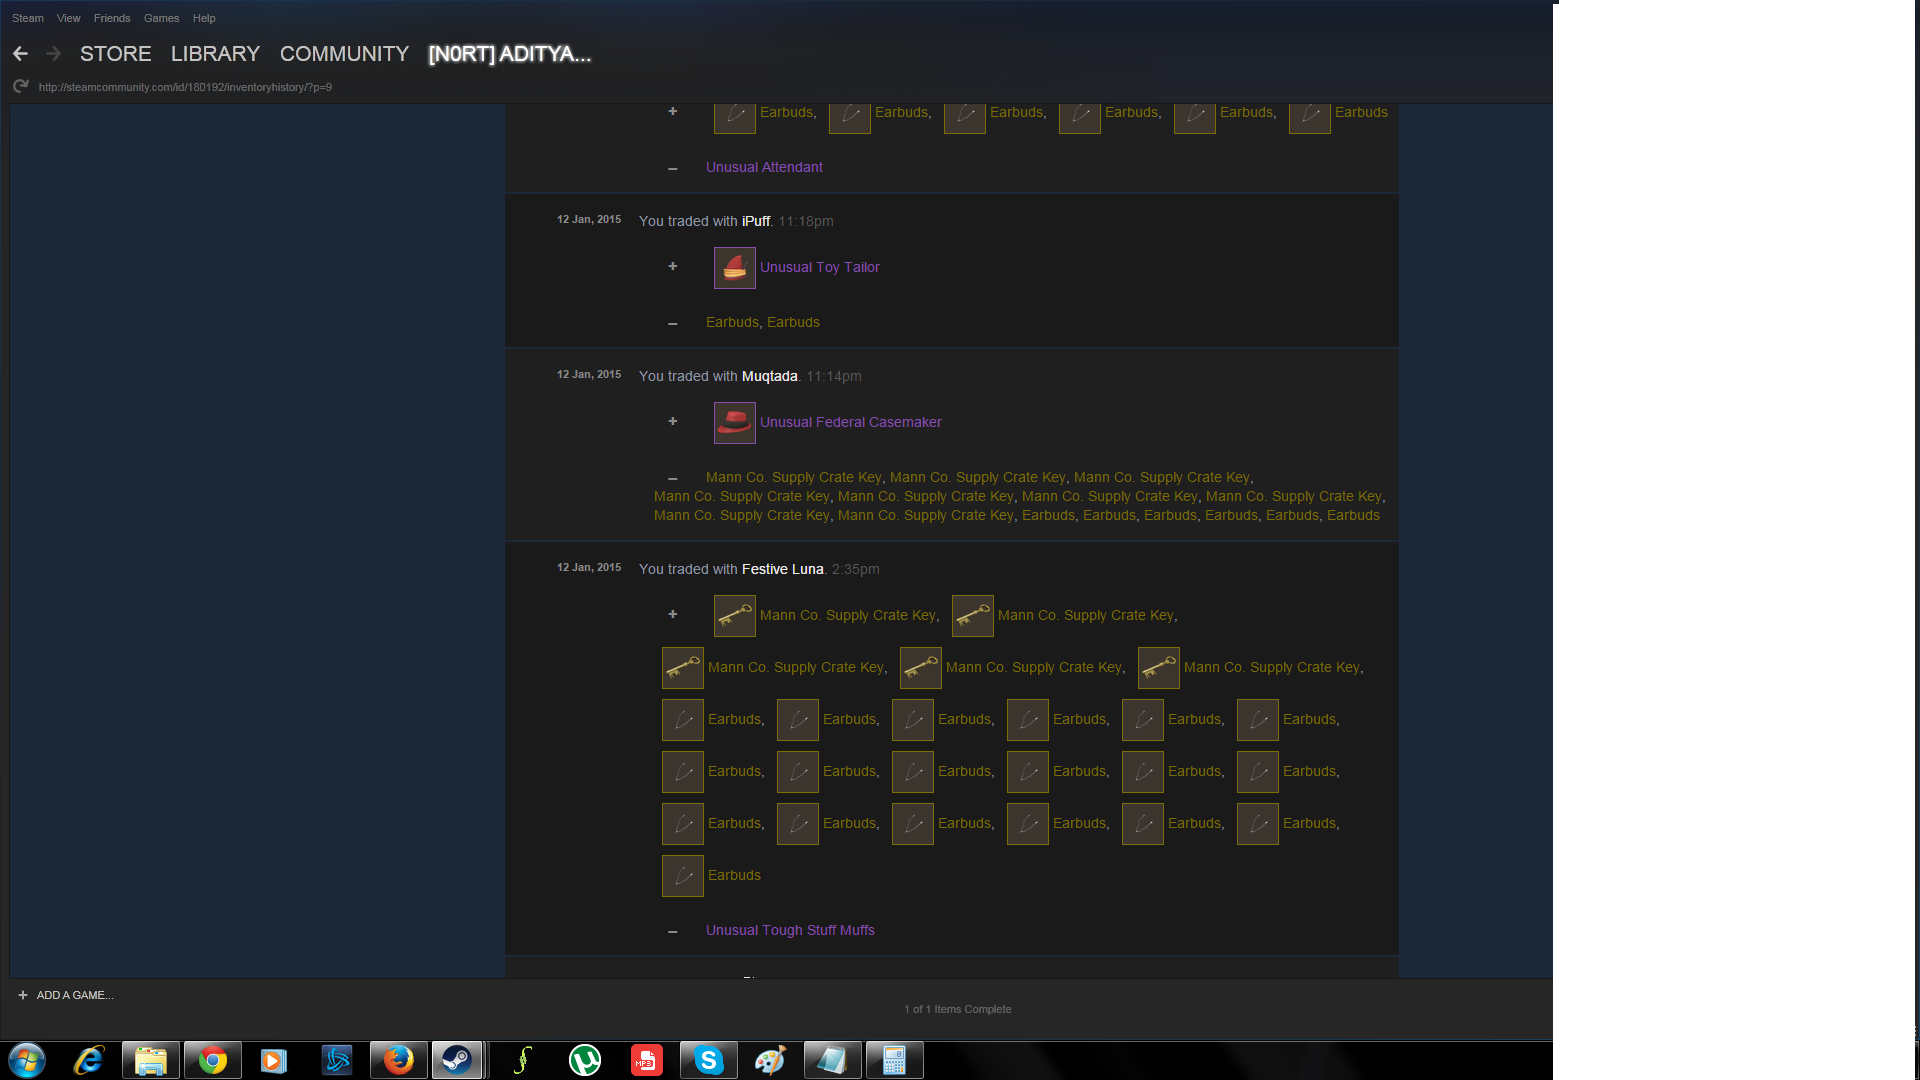Click the Unusual Tough Stuff Muffs link
This screenshot has width=1920, height=1080.
pyautogui.click(x=790, y=930)
